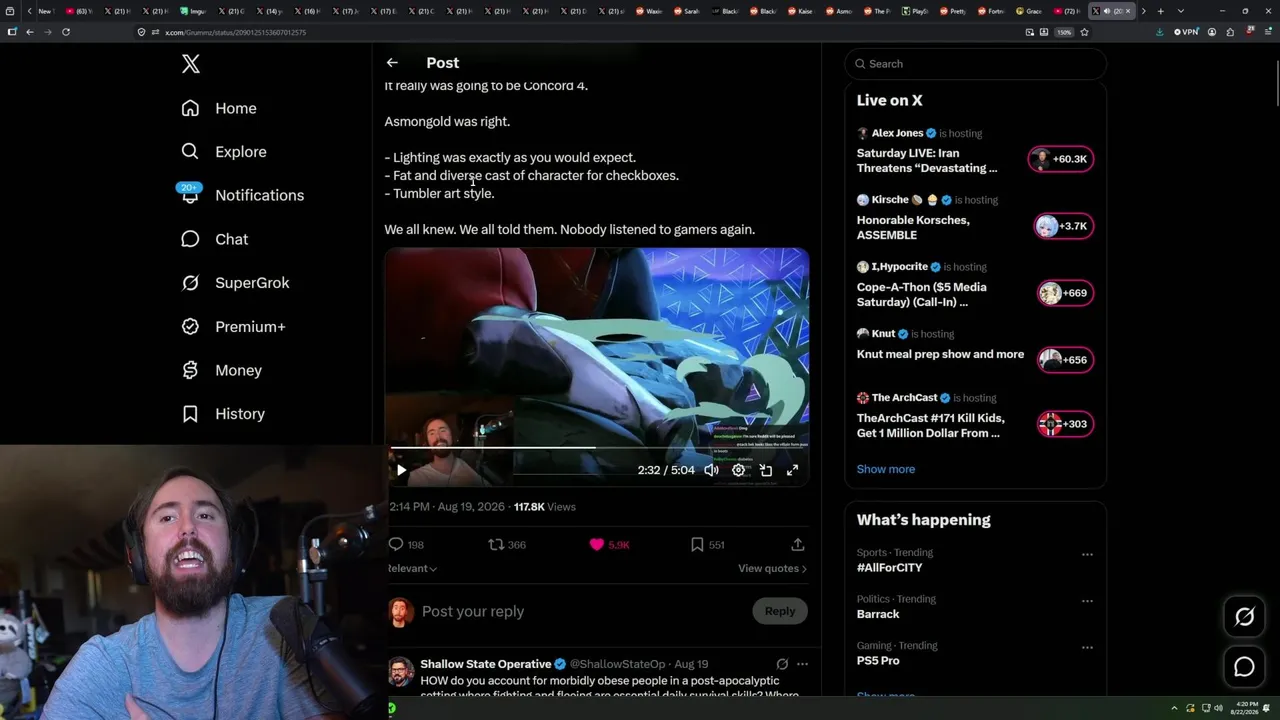This screenshot has width=1280, height=720.
Task: Bookmark this page with the star icon
Action: tap(1084, 32)
